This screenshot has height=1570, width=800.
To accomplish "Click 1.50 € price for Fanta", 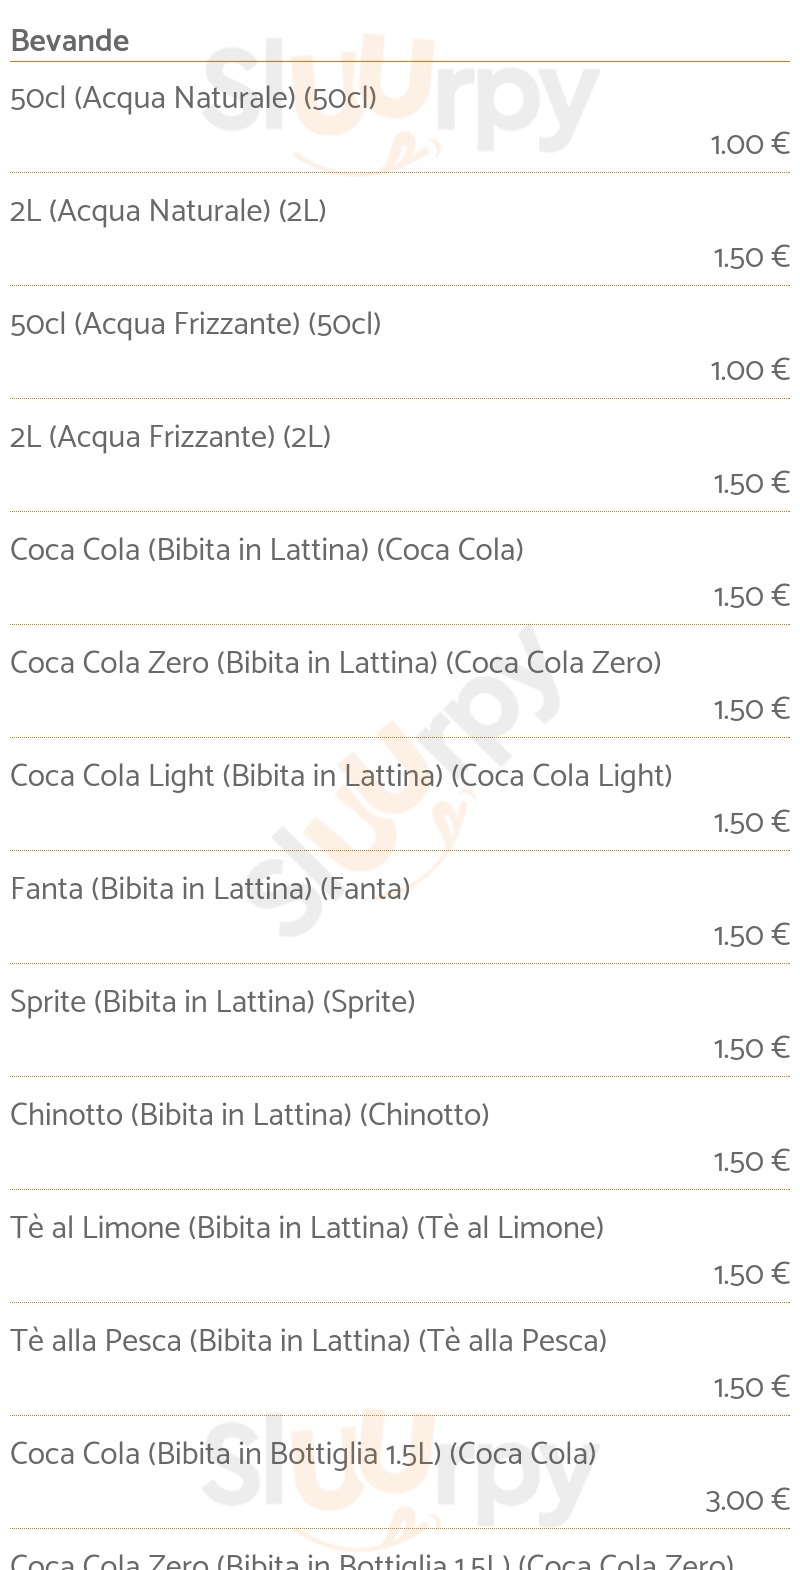I will tap(751, 935).
